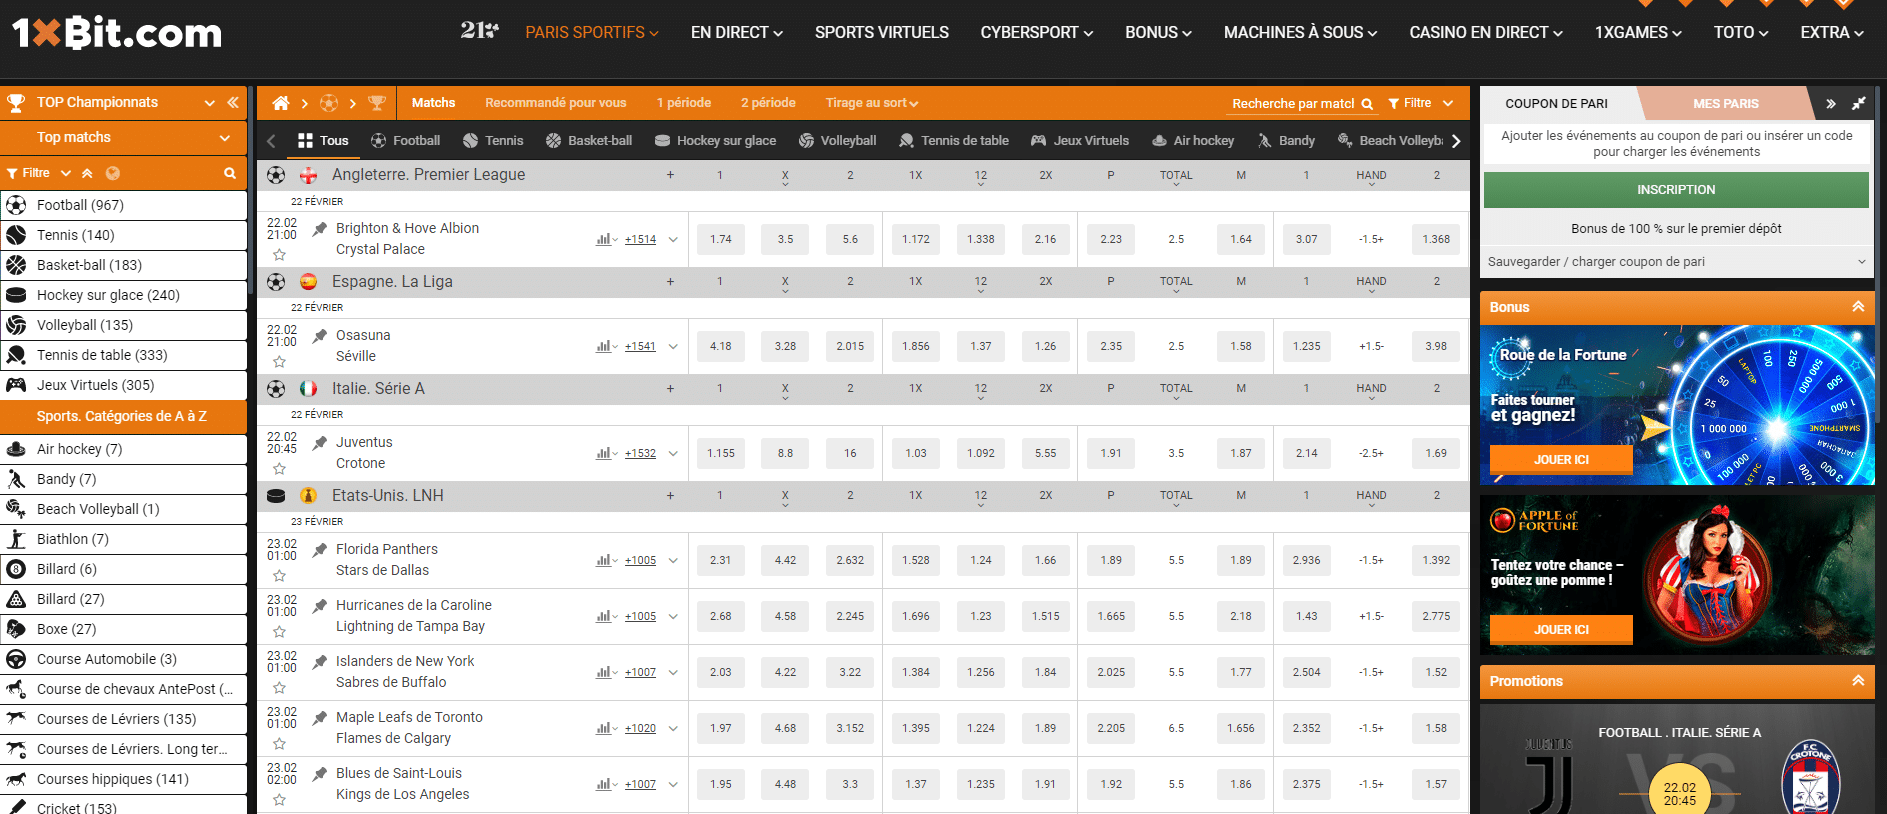Click the Recherche par match search field
Image resolution: width=1887 pixels, height=814 pixels.
(1294, 103)
